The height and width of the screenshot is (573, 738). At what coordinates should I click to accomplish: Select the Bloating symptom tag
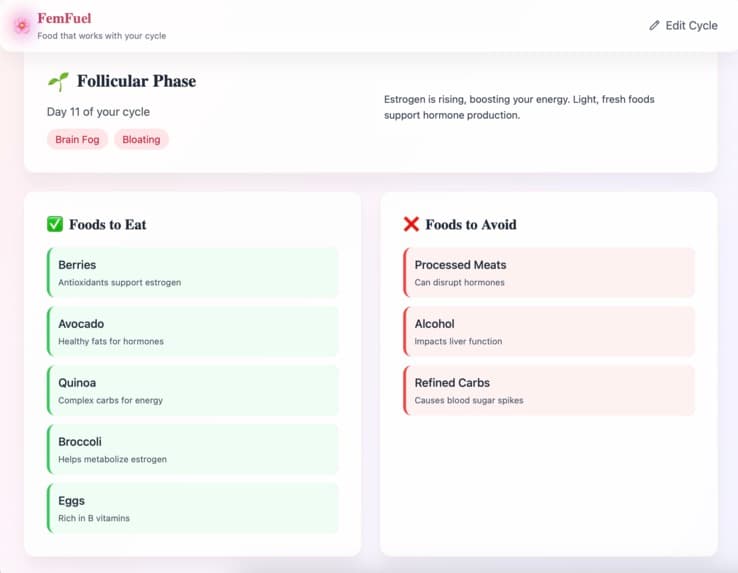pyautogui.click(x=141, y=139)
